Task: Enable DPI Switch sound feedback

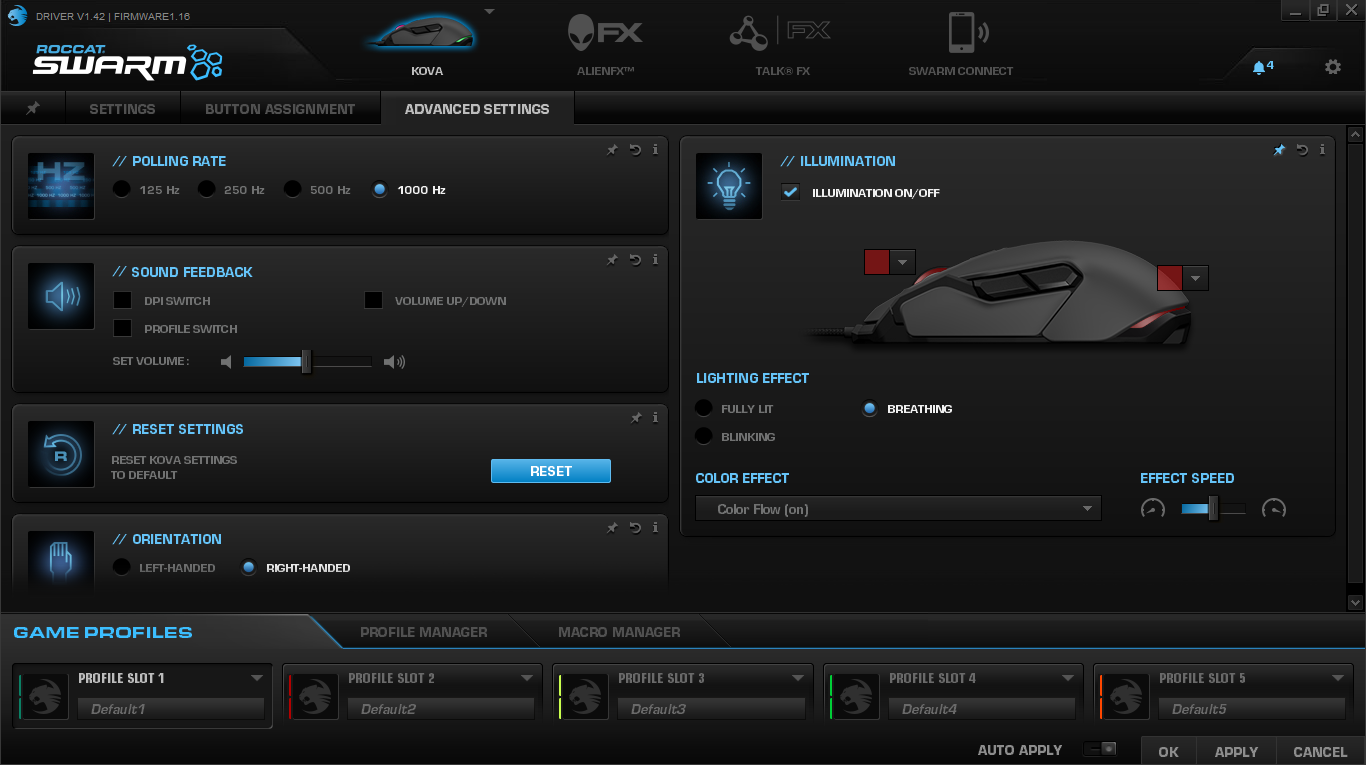Action: (122, 300)
